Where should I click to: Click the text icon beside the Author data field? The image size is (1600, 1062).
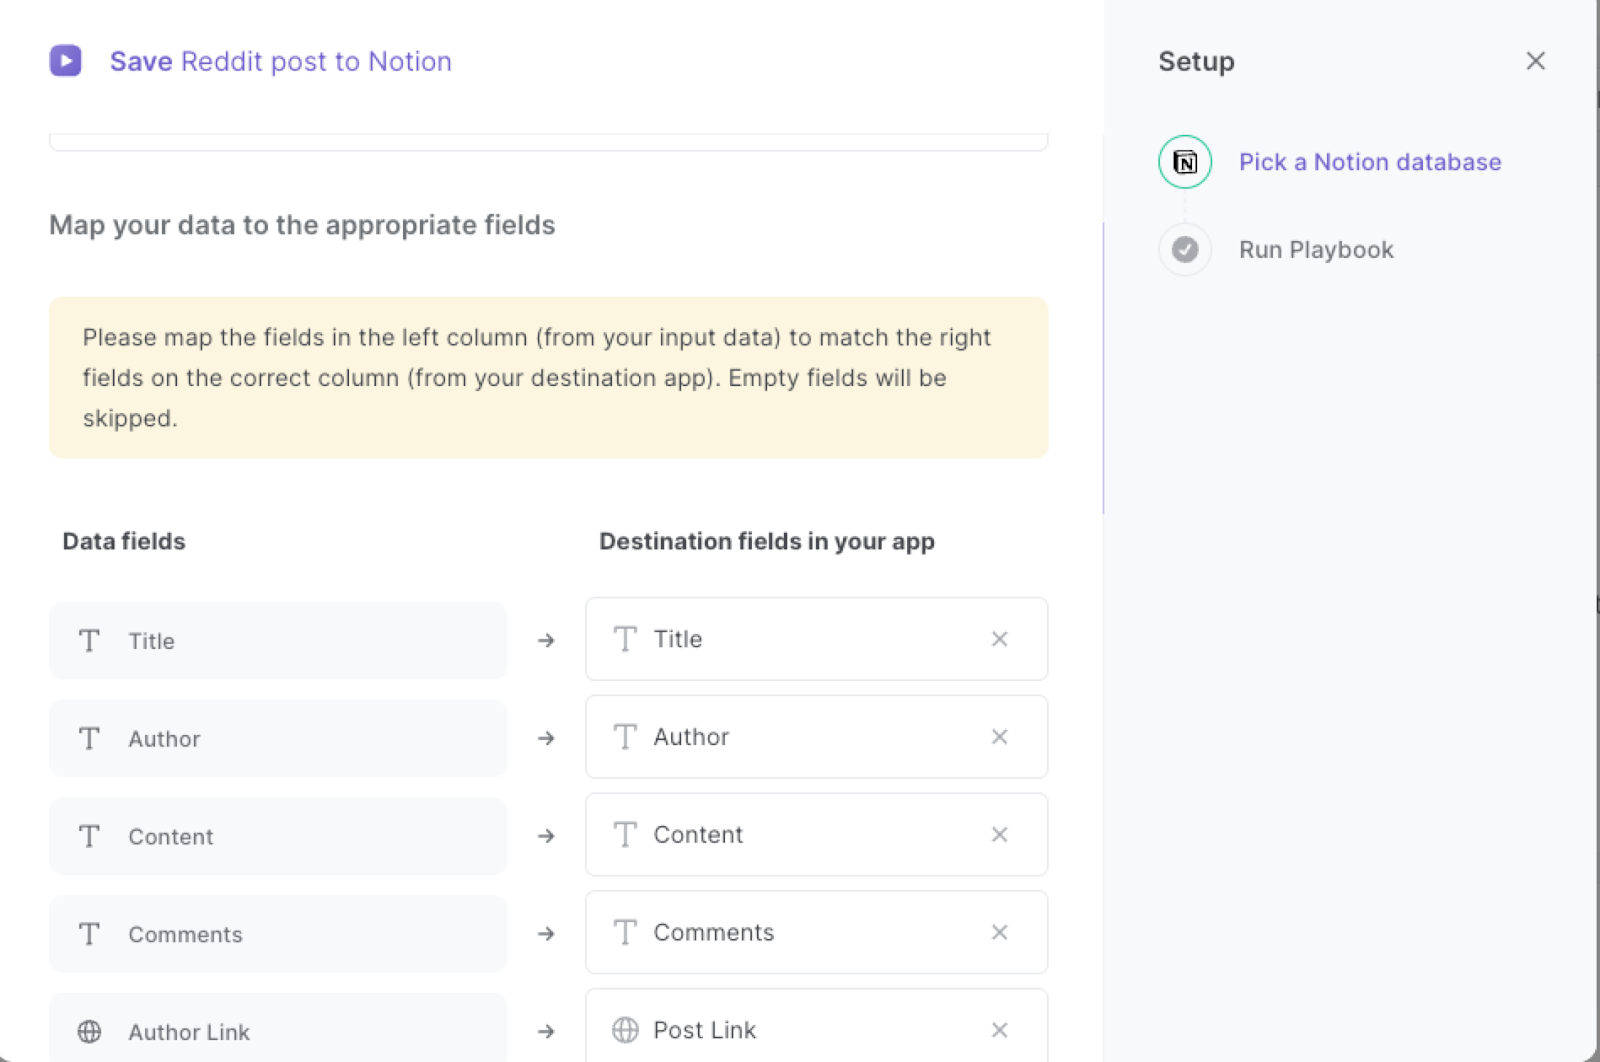point(89,739)
